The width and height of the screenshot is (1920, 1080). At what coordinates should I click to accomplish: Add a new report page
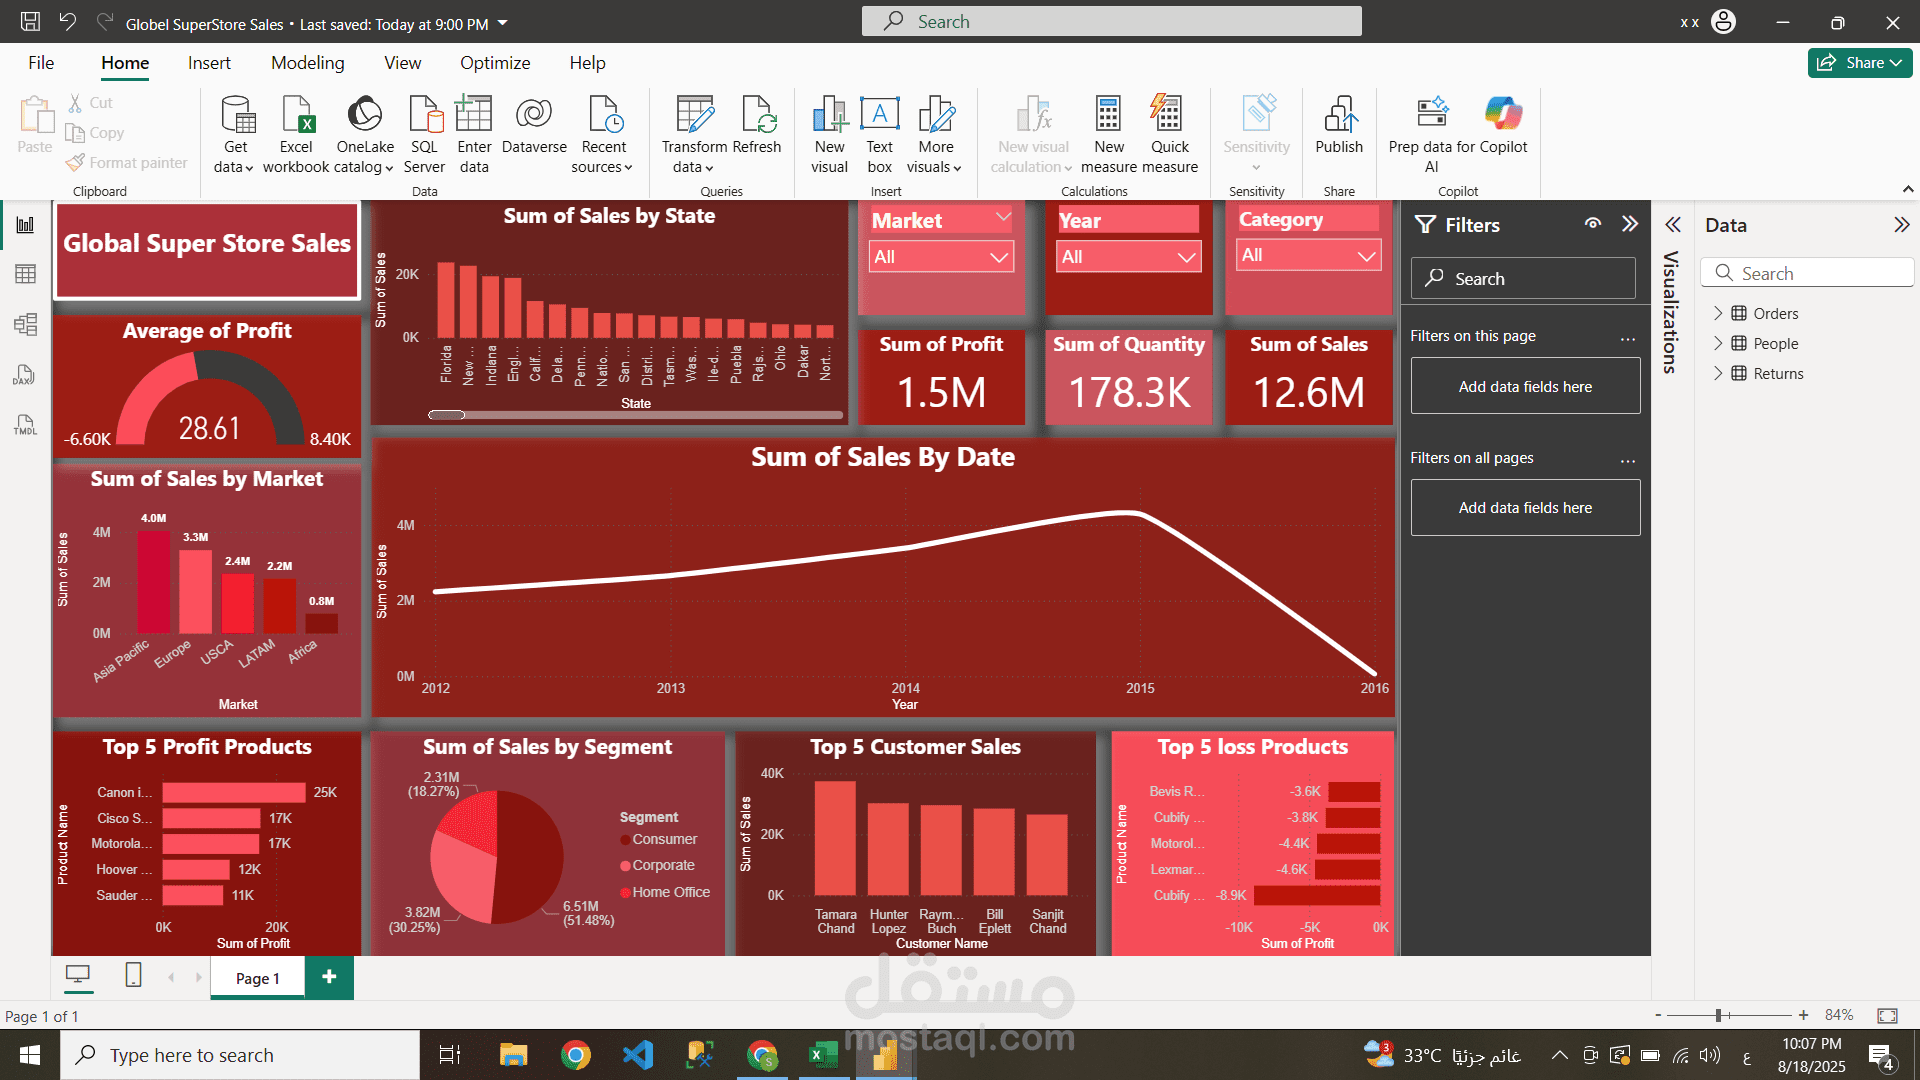(x=329, y=977)
